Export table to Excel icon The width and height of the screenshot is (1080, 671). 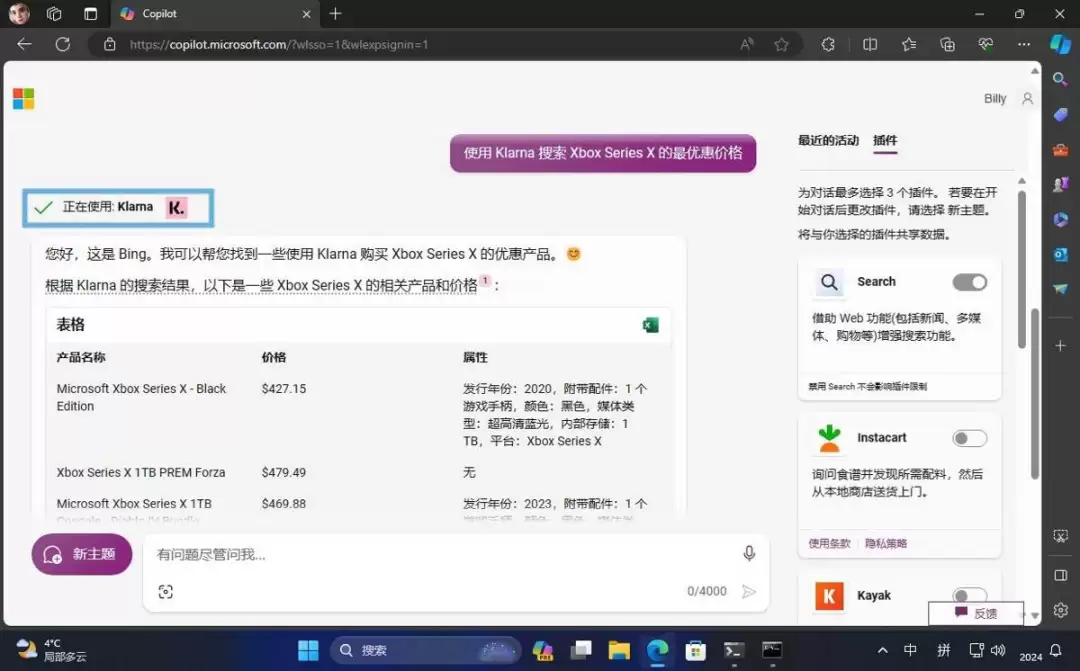point(650,325)
